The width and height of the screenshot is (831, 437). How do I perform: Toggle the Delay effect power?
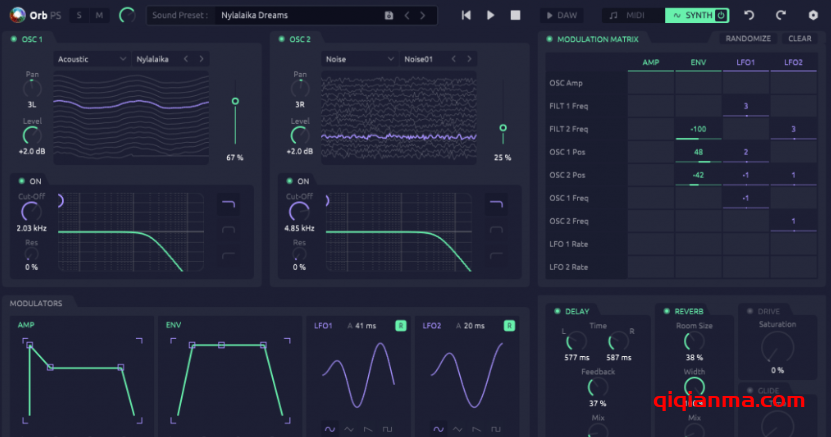557,311
